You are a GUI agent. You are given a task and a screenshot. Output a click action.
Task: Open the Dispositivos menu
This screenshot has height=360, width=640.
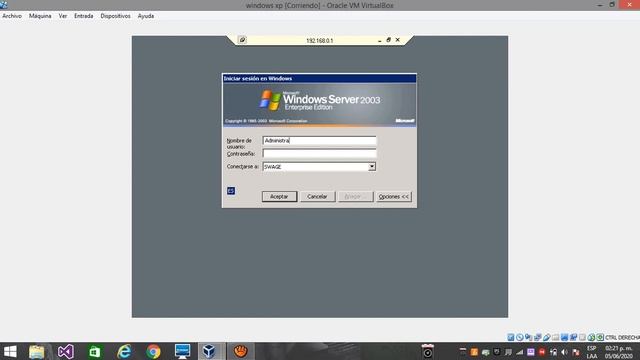(x=116, y=16)
